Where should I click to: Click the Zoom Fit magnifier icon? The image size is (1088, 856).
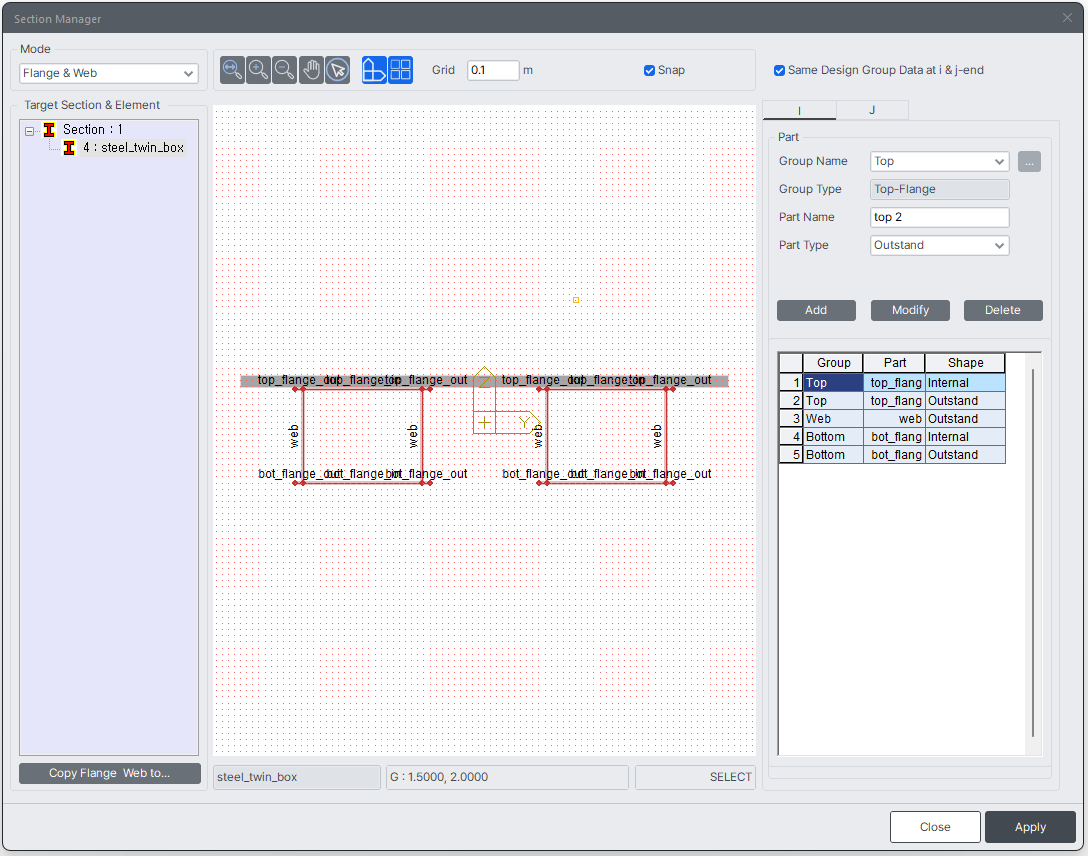click(x=232, y=70)
